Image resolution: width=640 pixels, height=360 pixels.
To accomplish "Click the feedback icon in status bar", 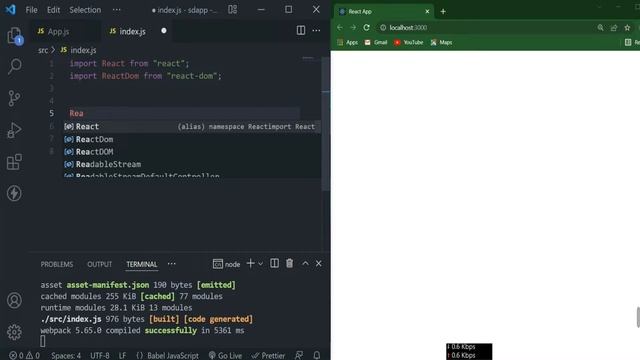I will (299, 355).
